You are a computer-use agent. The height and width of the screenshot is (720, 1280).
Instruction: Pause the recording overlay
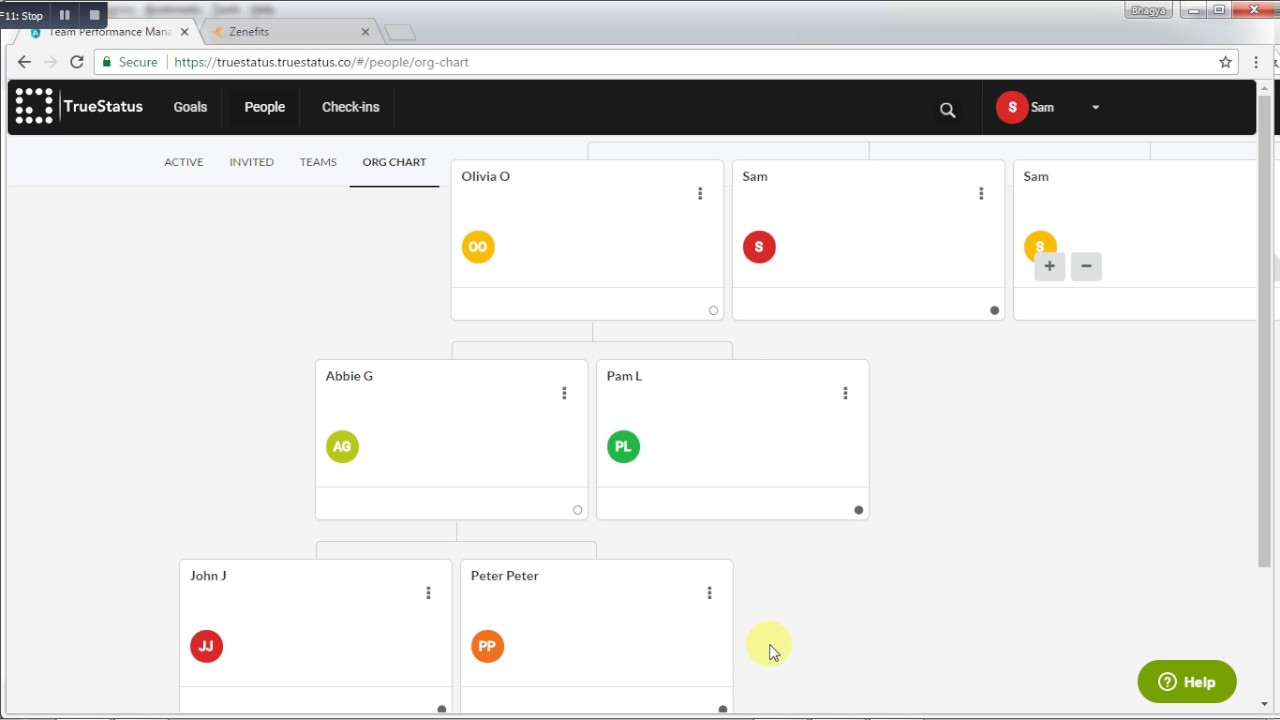tap(65, 15)
